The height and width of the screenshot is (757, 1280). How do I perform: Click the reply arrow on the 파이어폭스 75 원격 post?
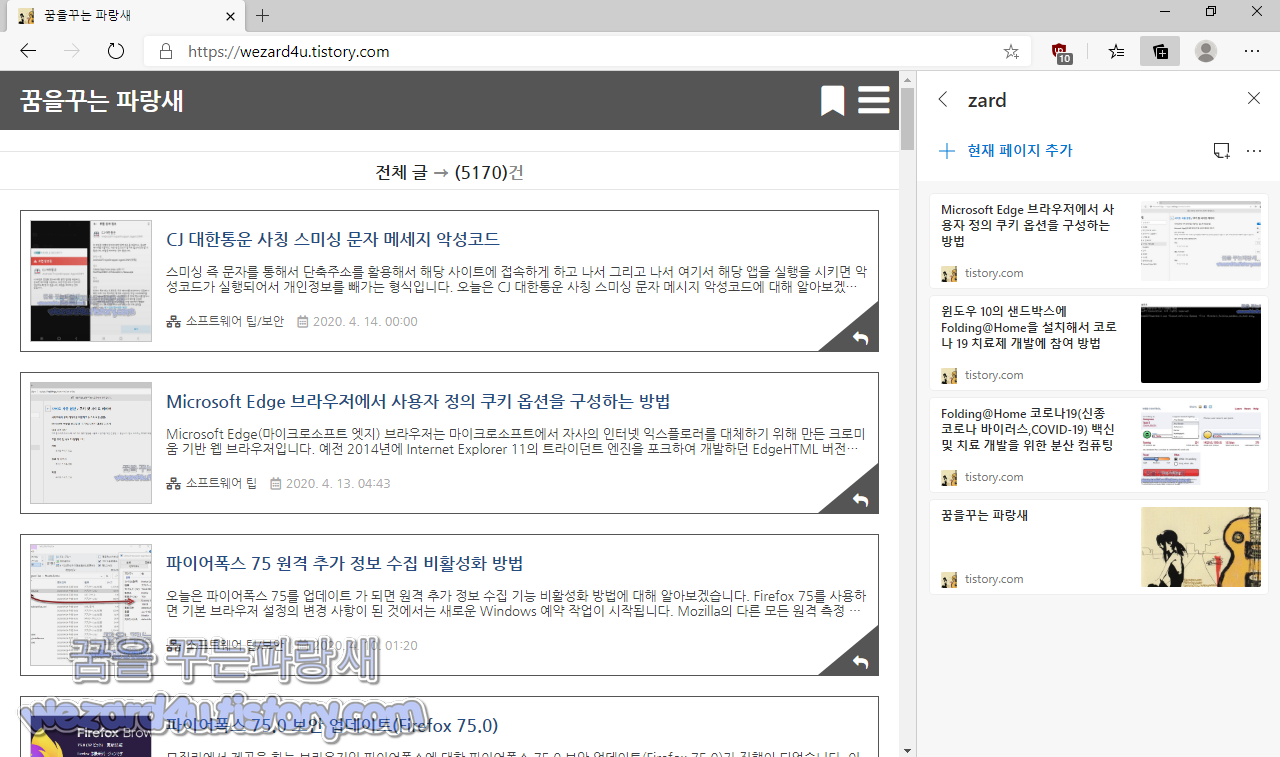tap(860, 662)
